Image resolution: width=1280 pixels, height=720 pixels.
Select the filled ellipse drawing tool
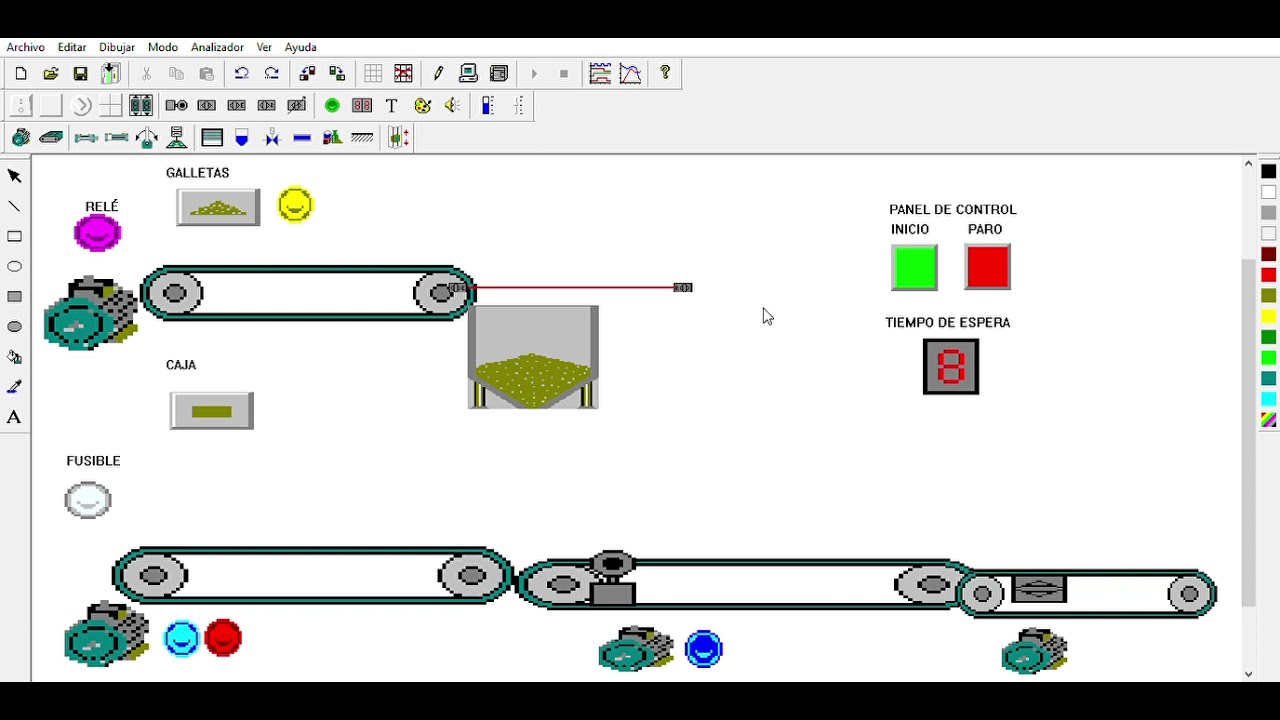(15, 326)
